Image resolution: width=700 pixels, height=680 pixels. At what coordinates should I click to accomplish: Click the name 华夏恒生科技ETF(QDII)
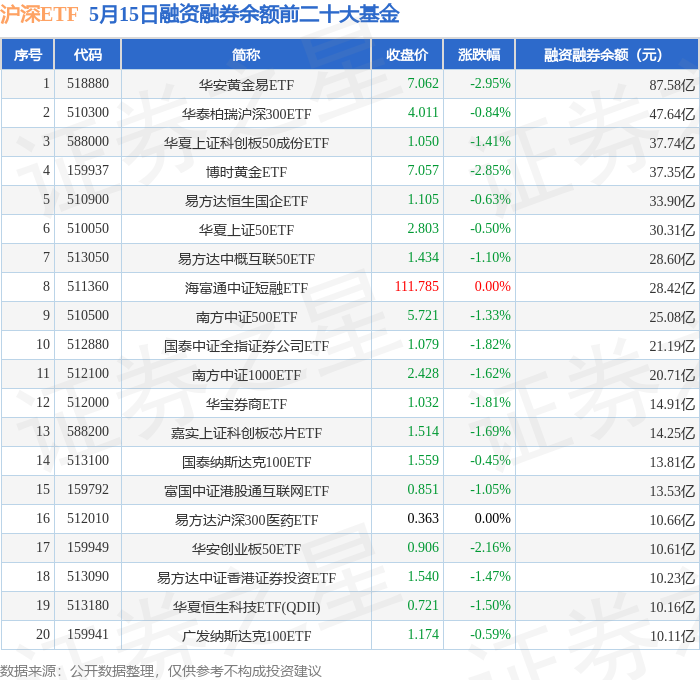246,607
